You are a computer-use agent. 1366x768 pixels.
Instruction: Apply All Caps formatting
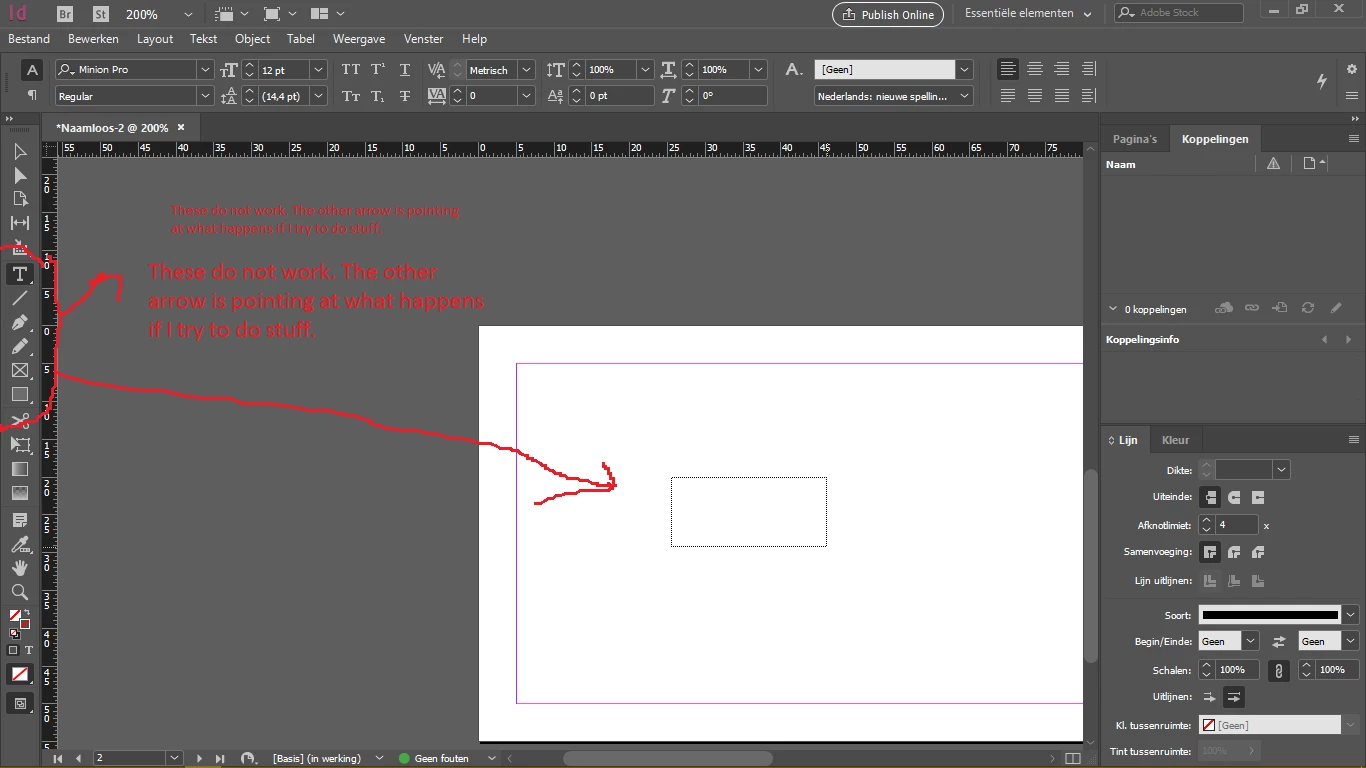coord(350,70)
